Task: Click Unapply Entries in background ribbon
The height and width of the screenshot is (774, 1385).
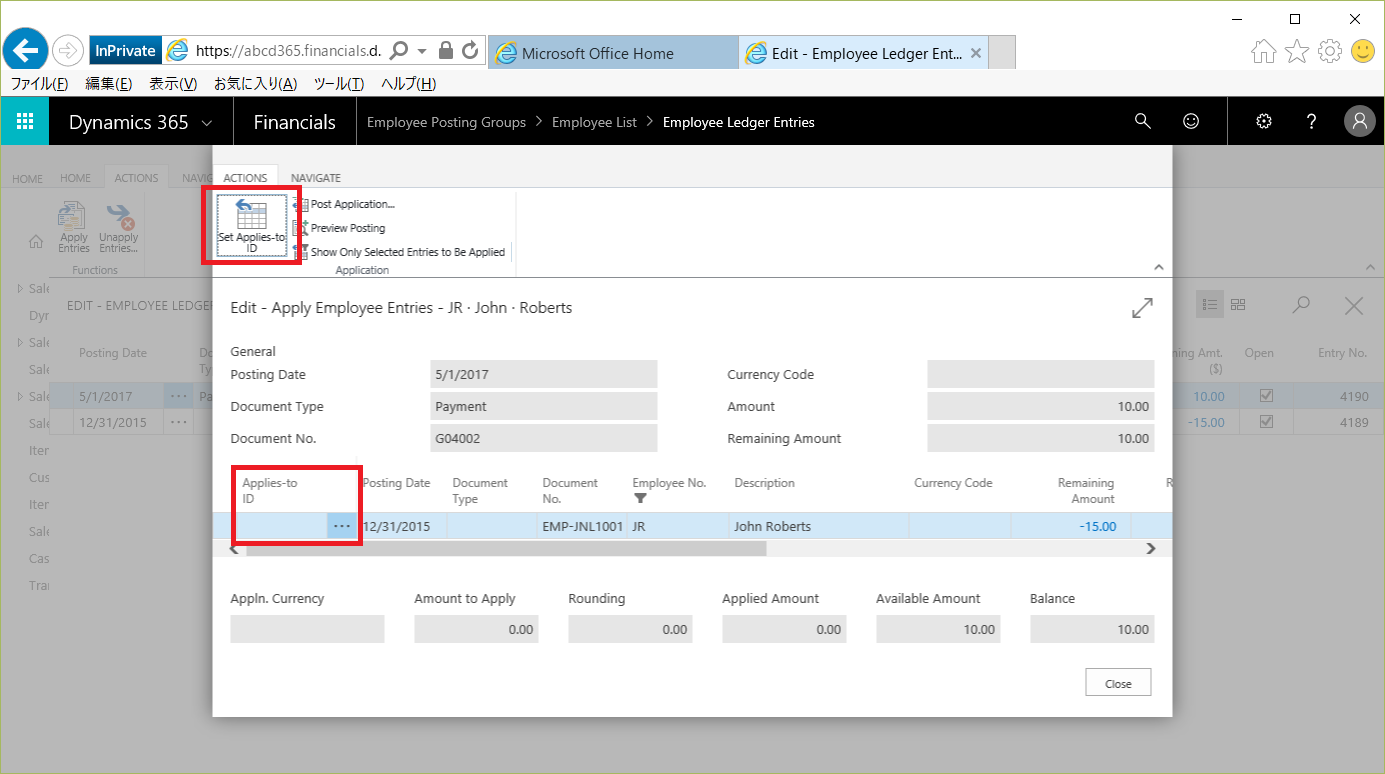Action: pos(119,227)
